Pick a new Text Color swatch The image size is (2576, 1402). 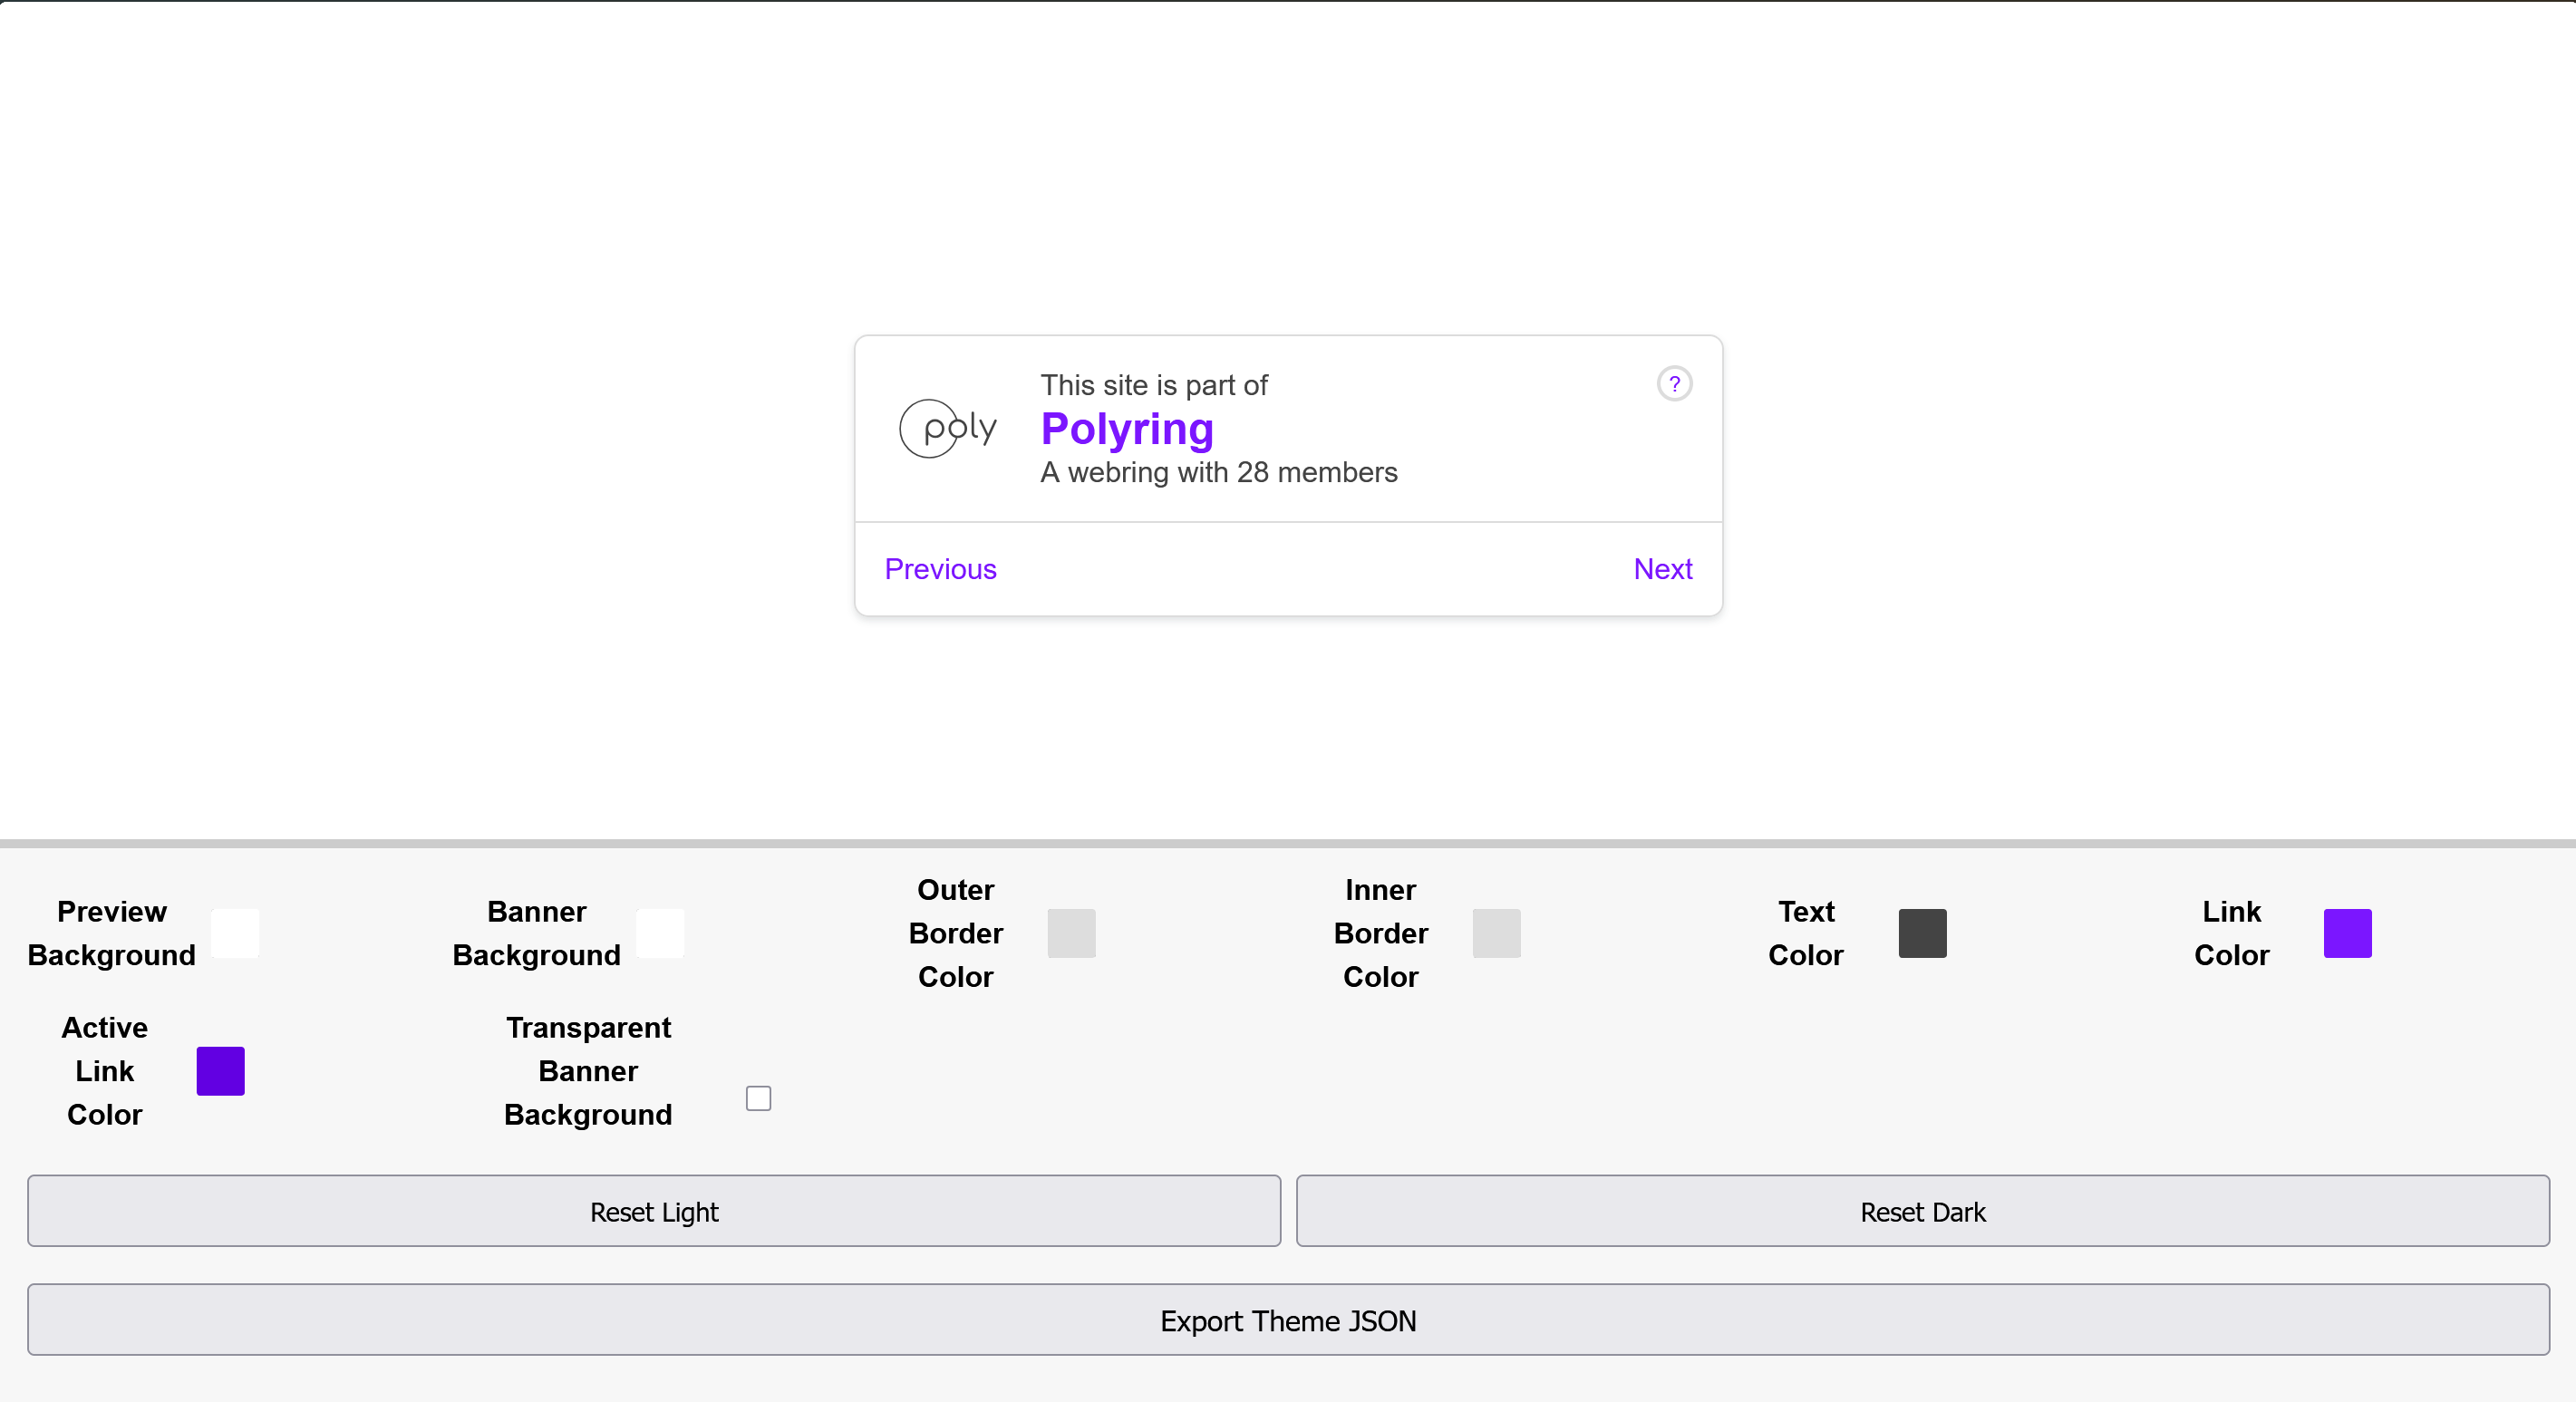(x=1922, y=933)
